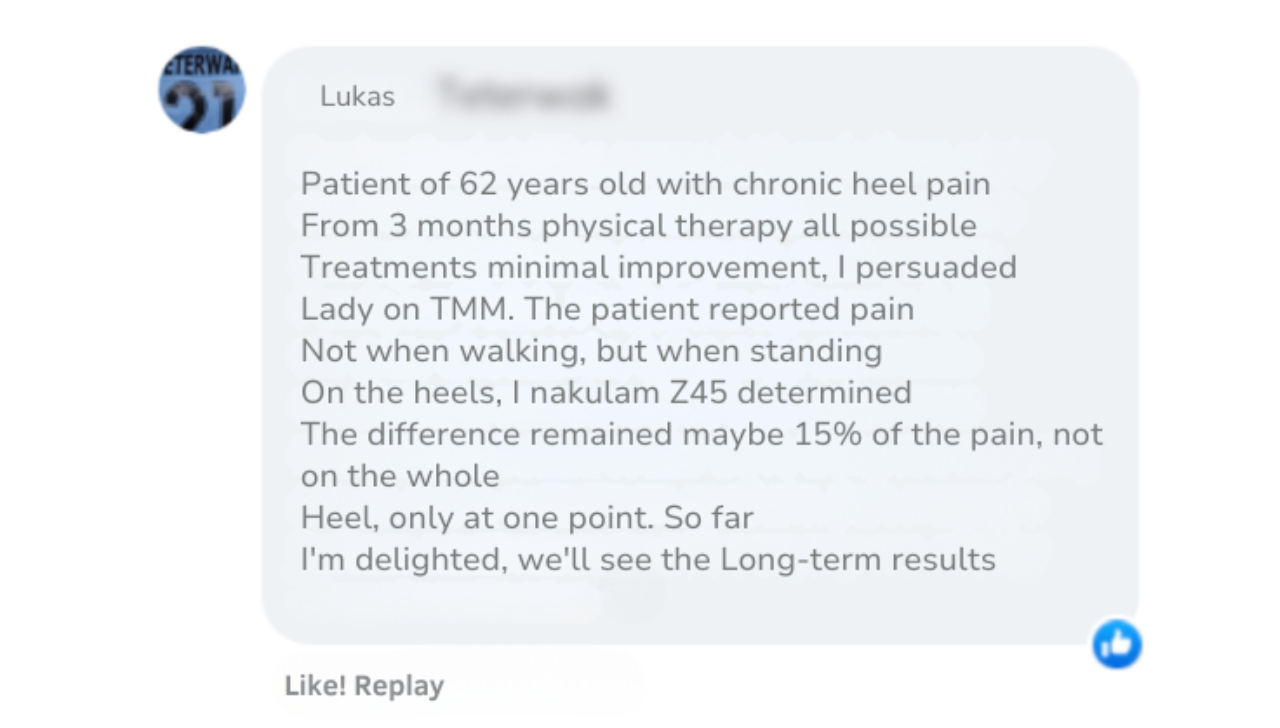Click the line starting "Patient of 62 years"
1280x728 pixels.
tap(645, 184)
